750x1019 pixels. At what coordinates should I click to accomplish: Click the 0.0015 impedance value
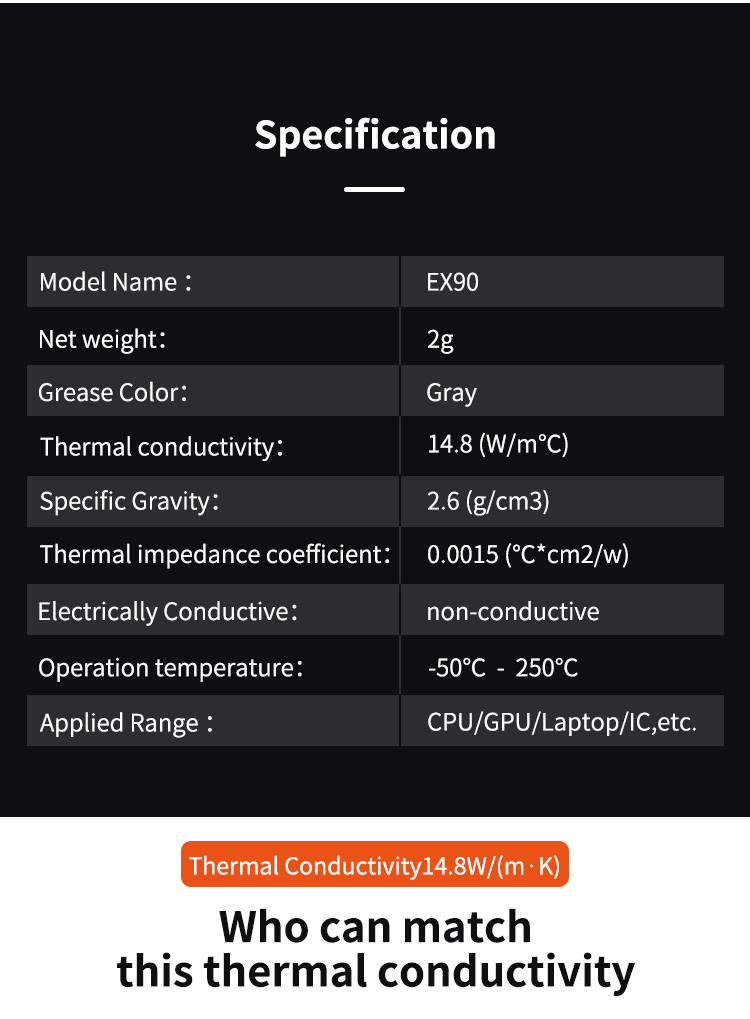(x=528, y=555)
